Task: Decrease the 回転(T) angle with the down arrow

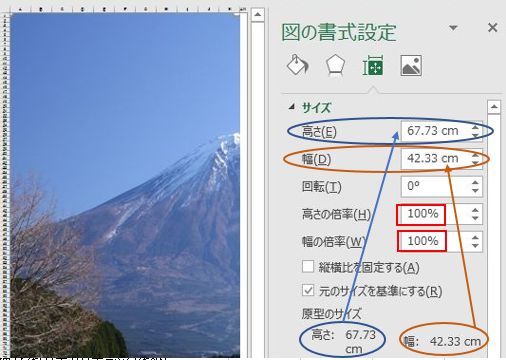Action: coord(476,191)
